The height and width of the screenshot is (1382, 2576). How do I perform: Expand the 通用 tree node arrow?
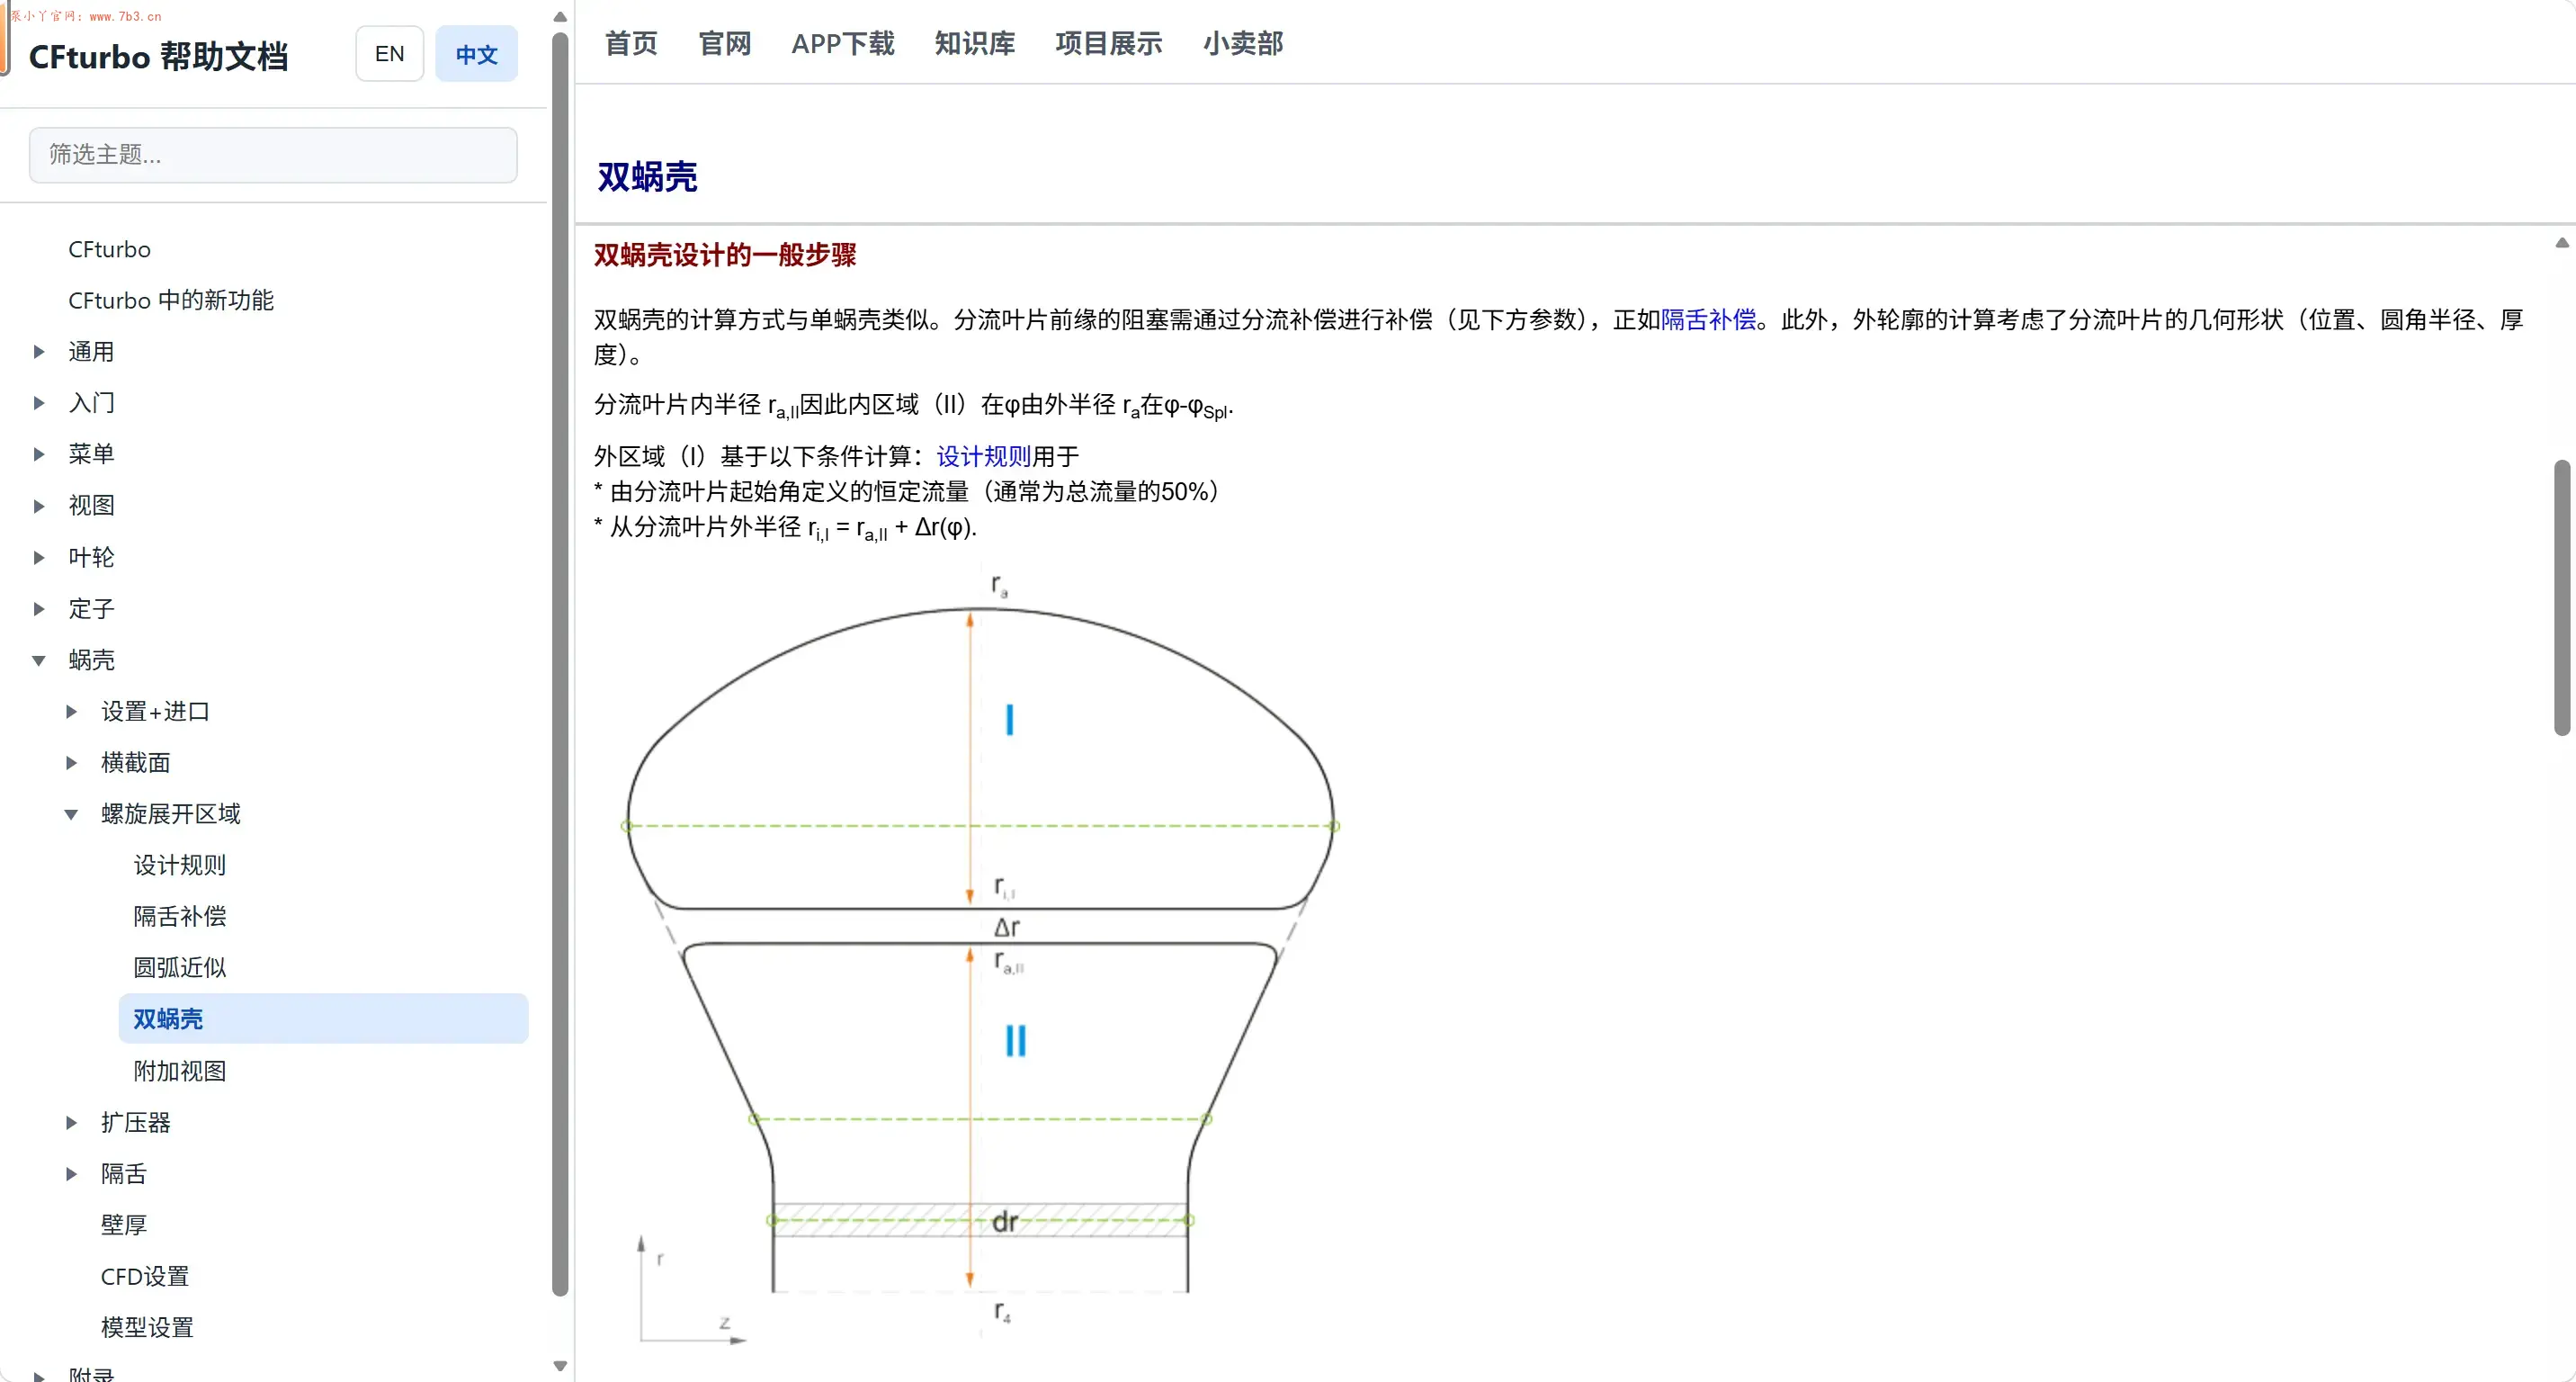(x=39, y=352)
